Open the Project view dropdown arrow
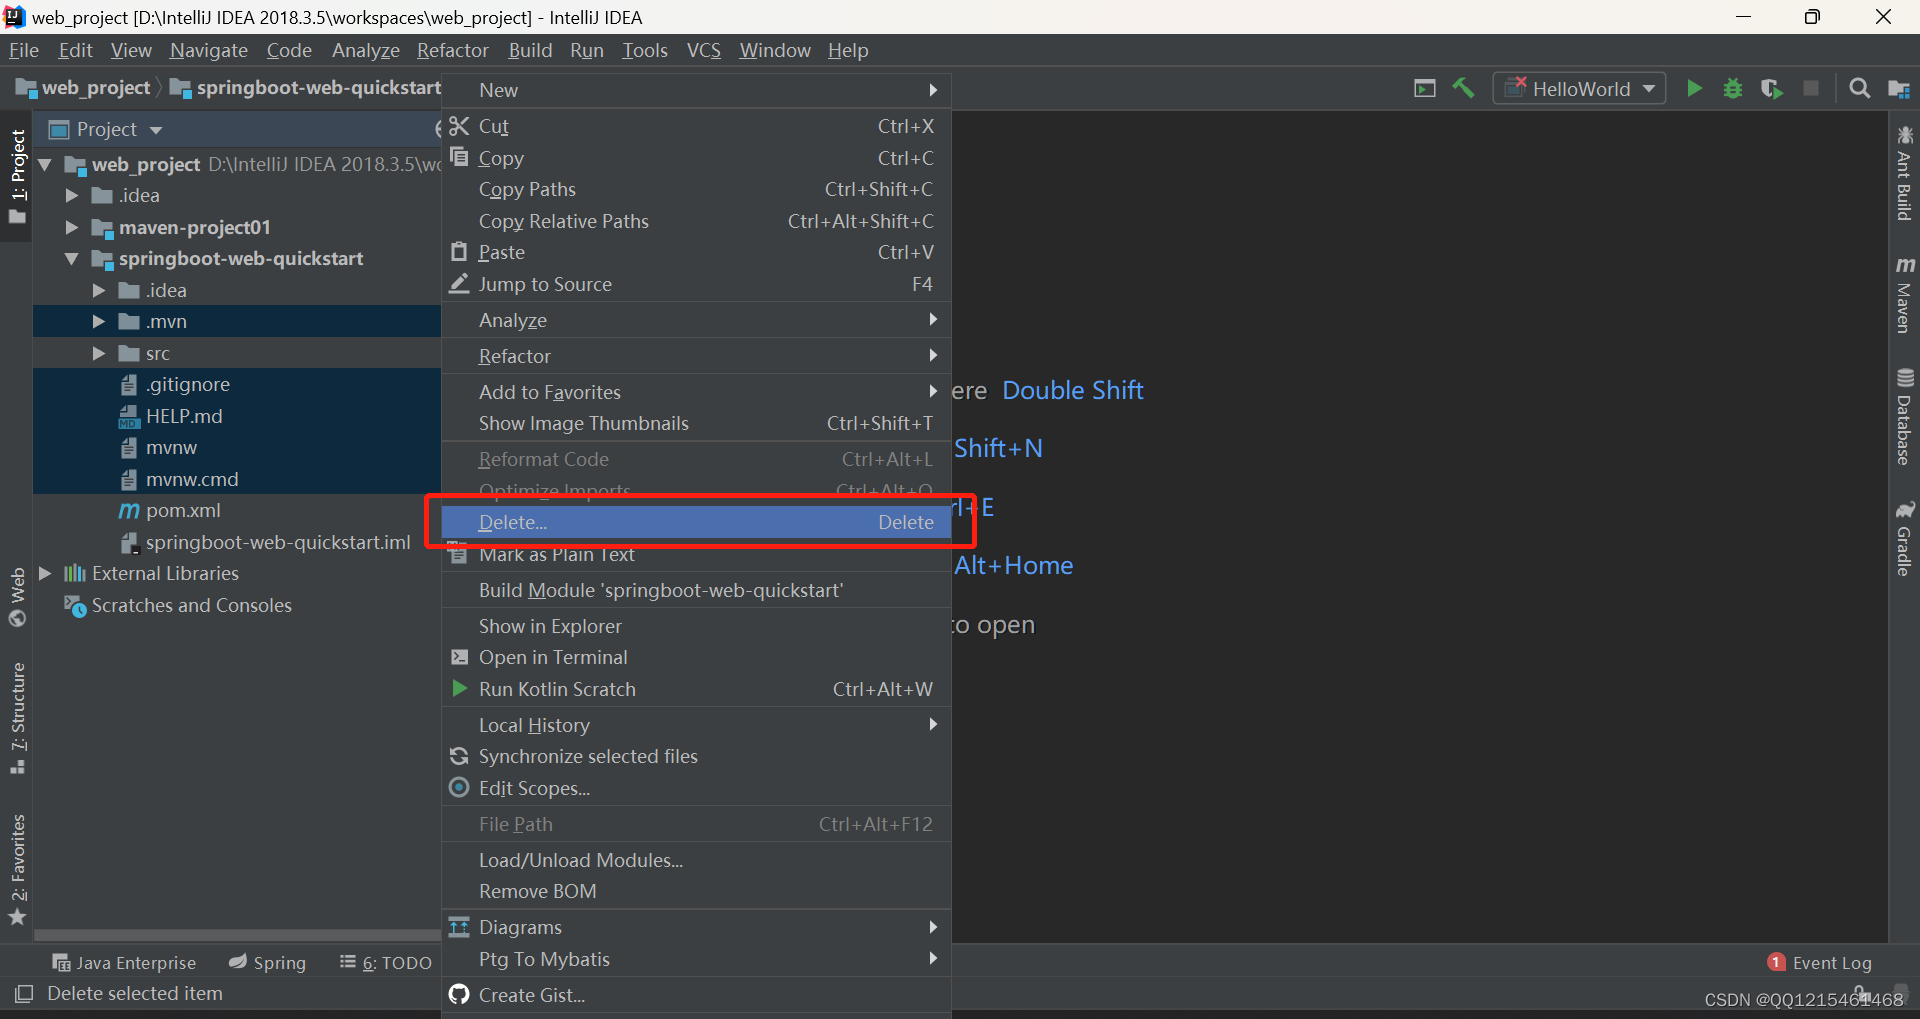 [156, 130]
